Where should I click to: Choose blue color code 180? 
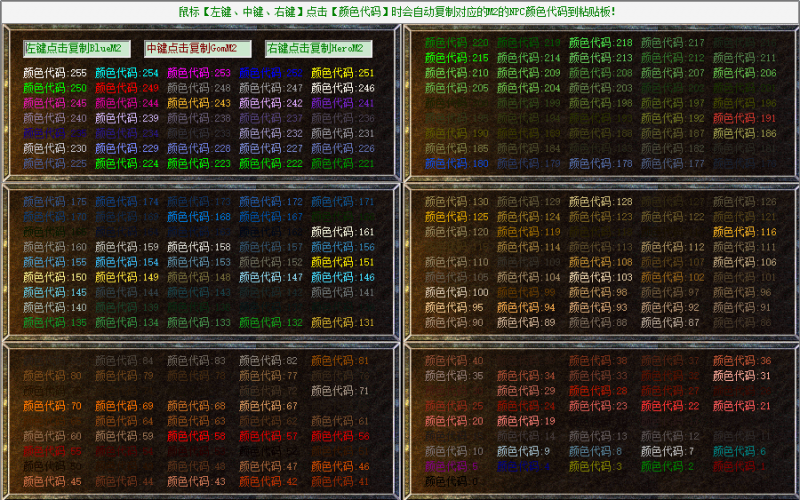tap(456, 163)
